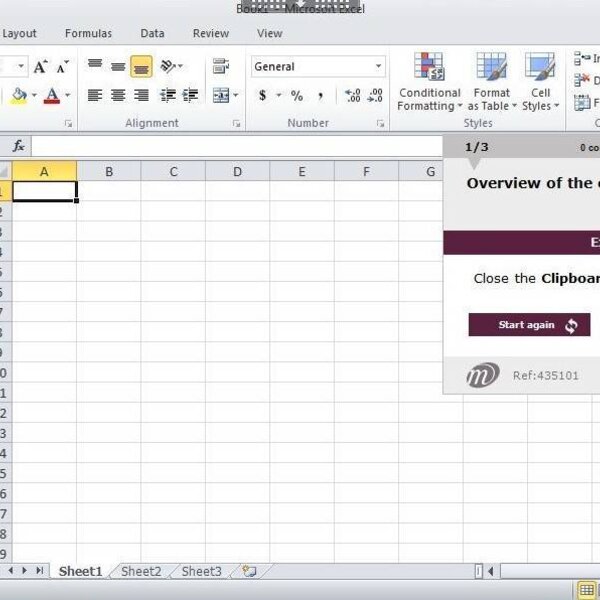This screenshot has width=600, height=600.
Task: Switch to Sheet2 tab
Action: pyautogui.click(x=141, y=571)
